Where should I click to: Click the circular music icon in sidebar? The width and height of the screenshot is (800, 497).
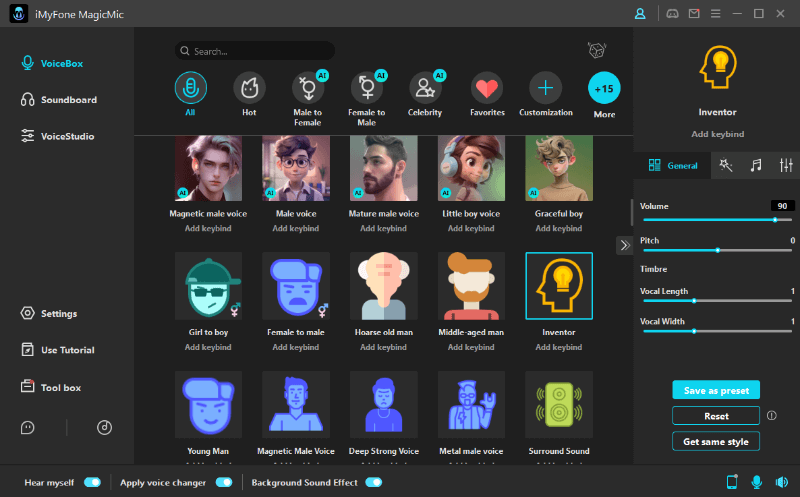(105, 428)
